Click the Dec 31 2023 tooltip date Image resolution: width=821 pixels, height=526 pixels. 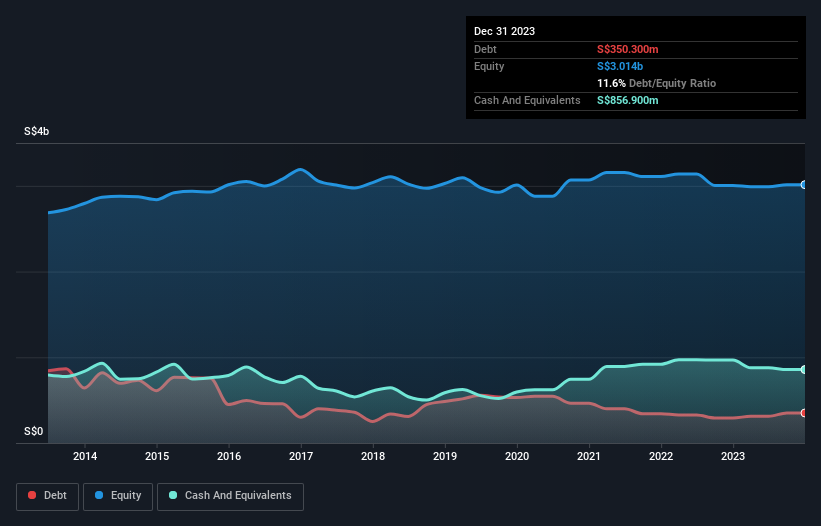[504, 31]
